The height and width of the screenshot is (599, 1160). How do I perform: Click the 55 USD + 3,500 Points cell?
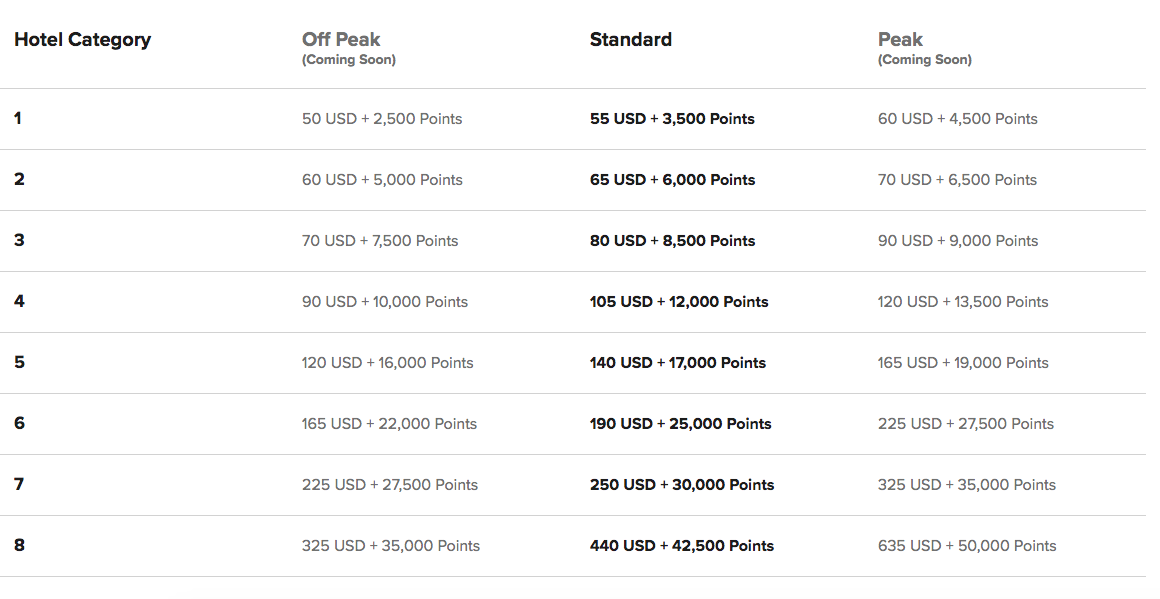click(x=672, y=119)
